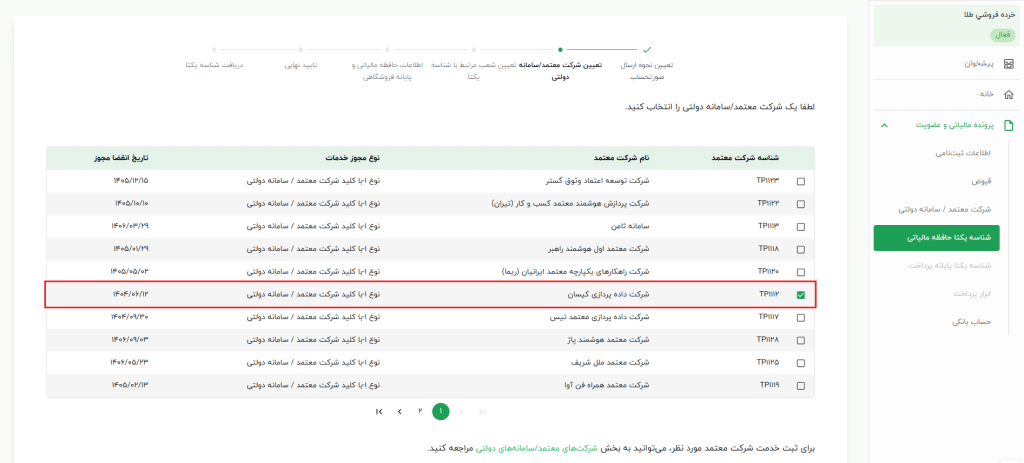Click the disabled previous-page pagination arrow
The width and height of the screenshot is (1024, 463).
462,411
